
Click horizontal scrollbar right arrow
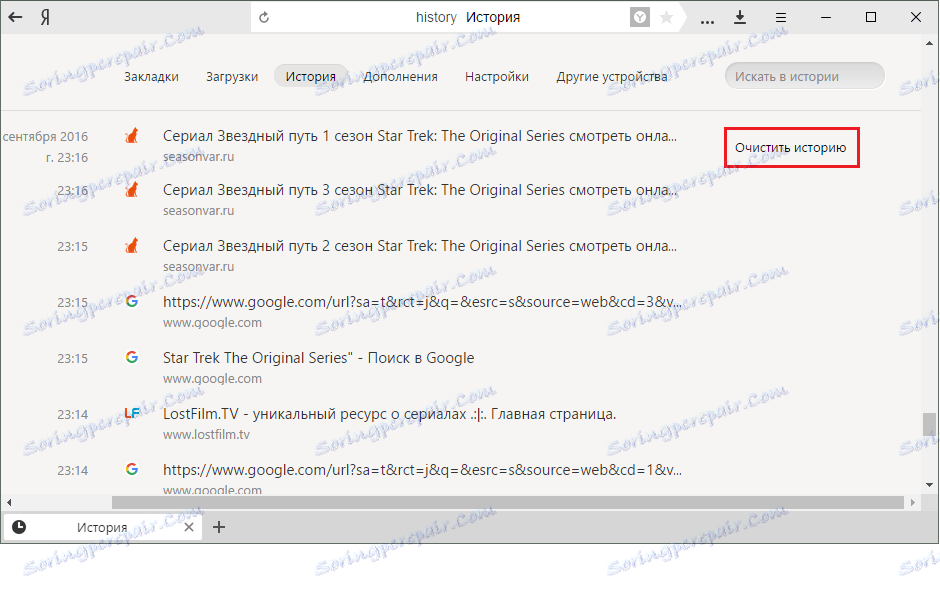click(912, 502)
